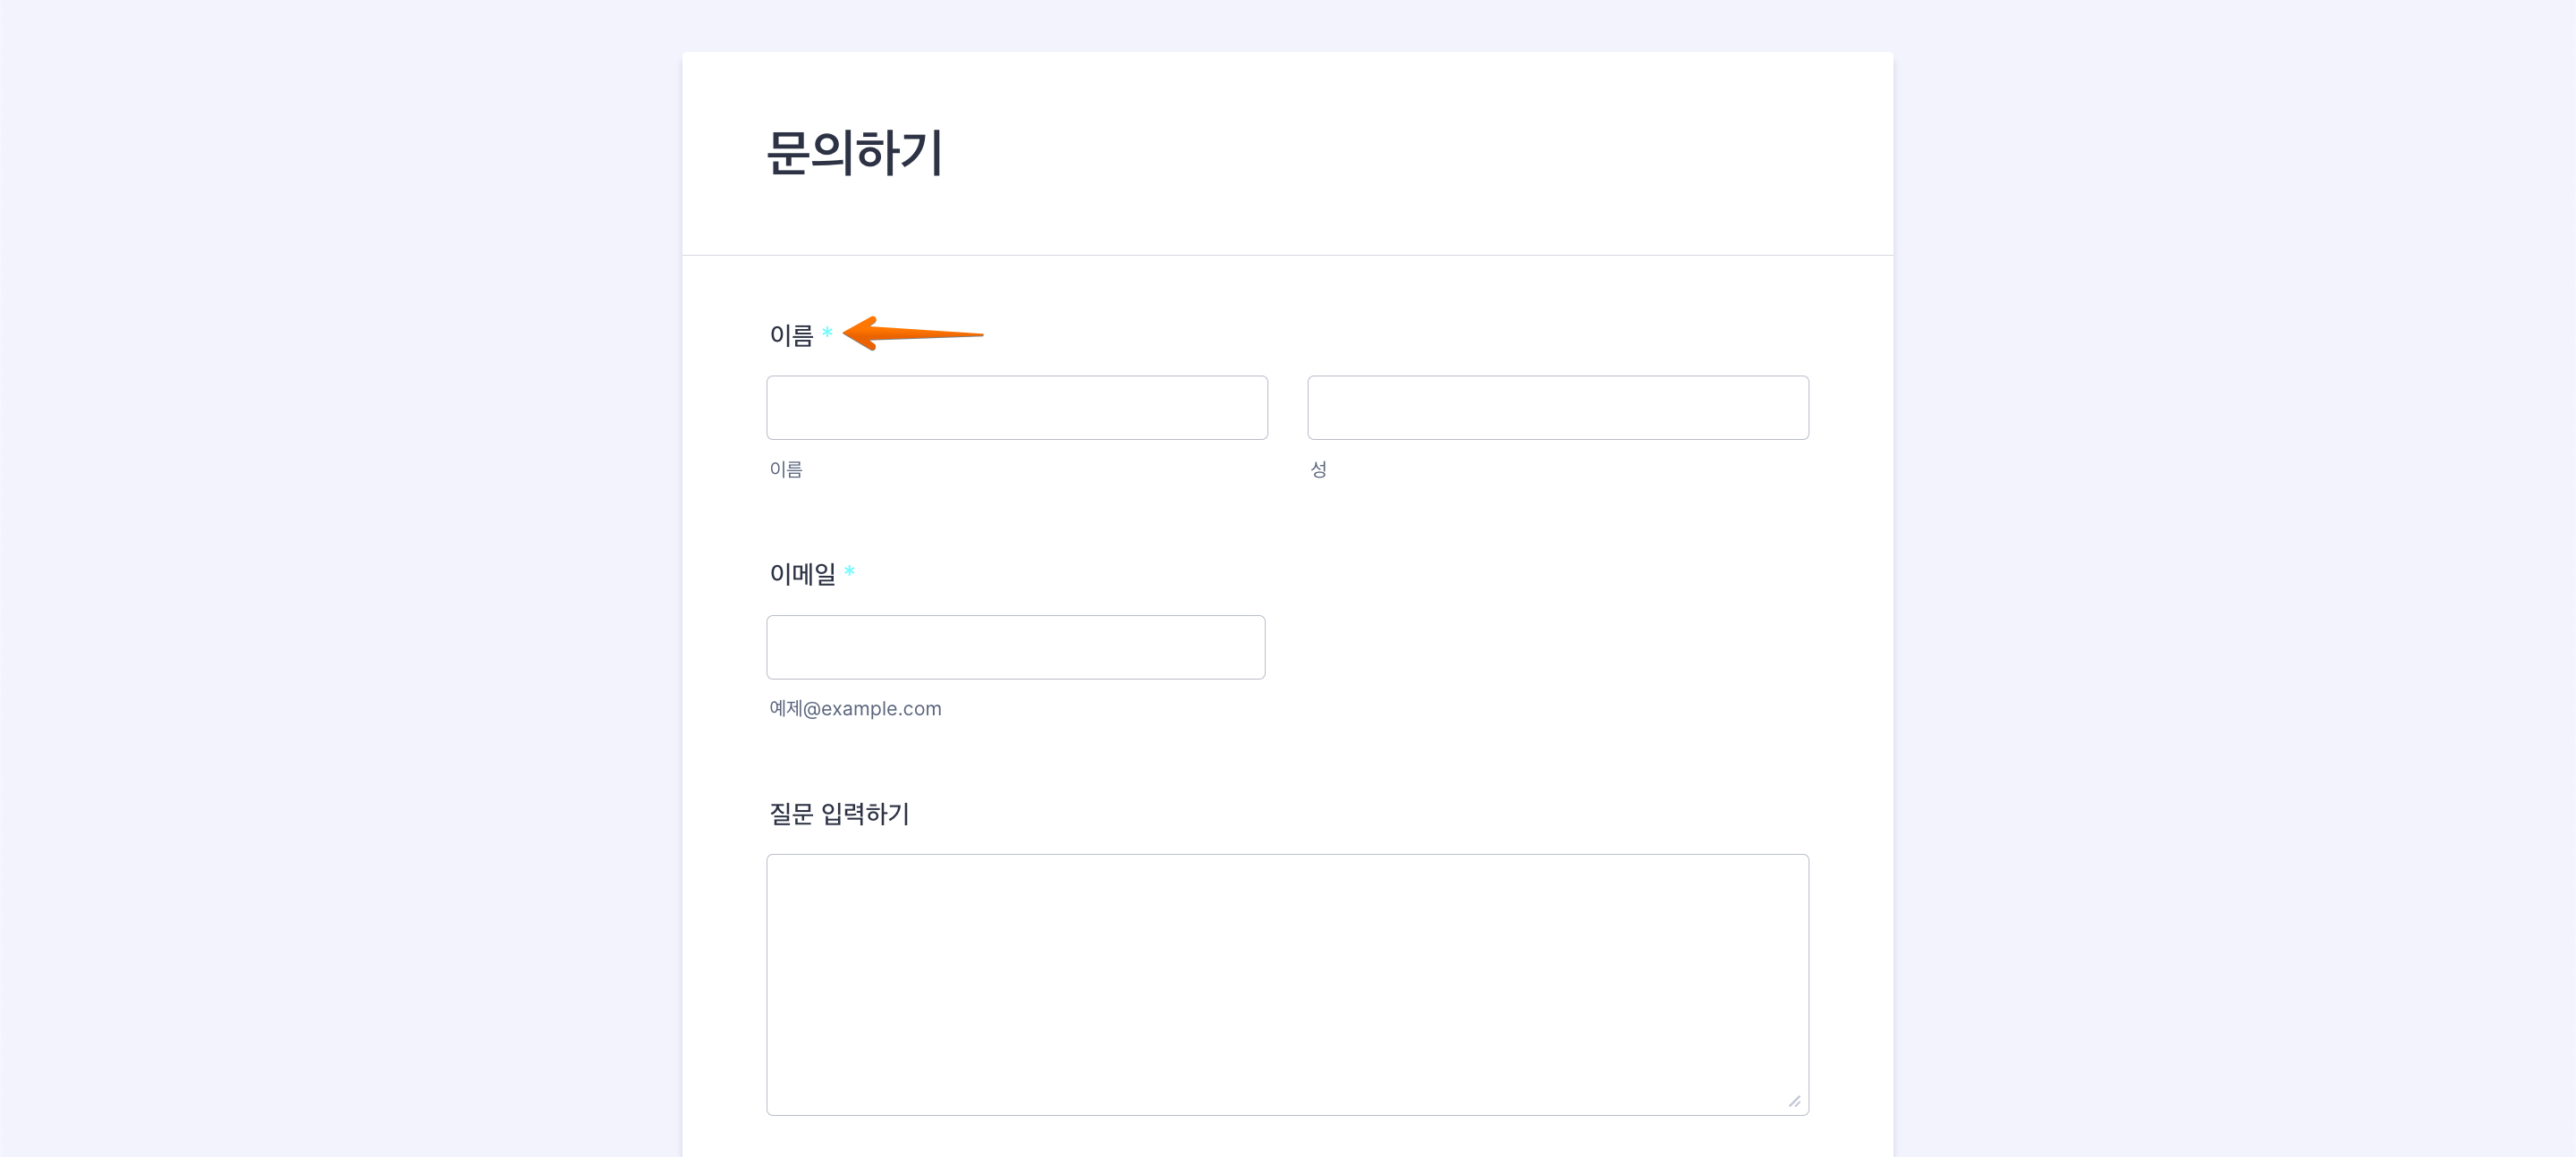The width and height of the screenshot is (2576, 1157).
Task: Click the required asterisk beside 이름 label
Action: pos(827,332)
